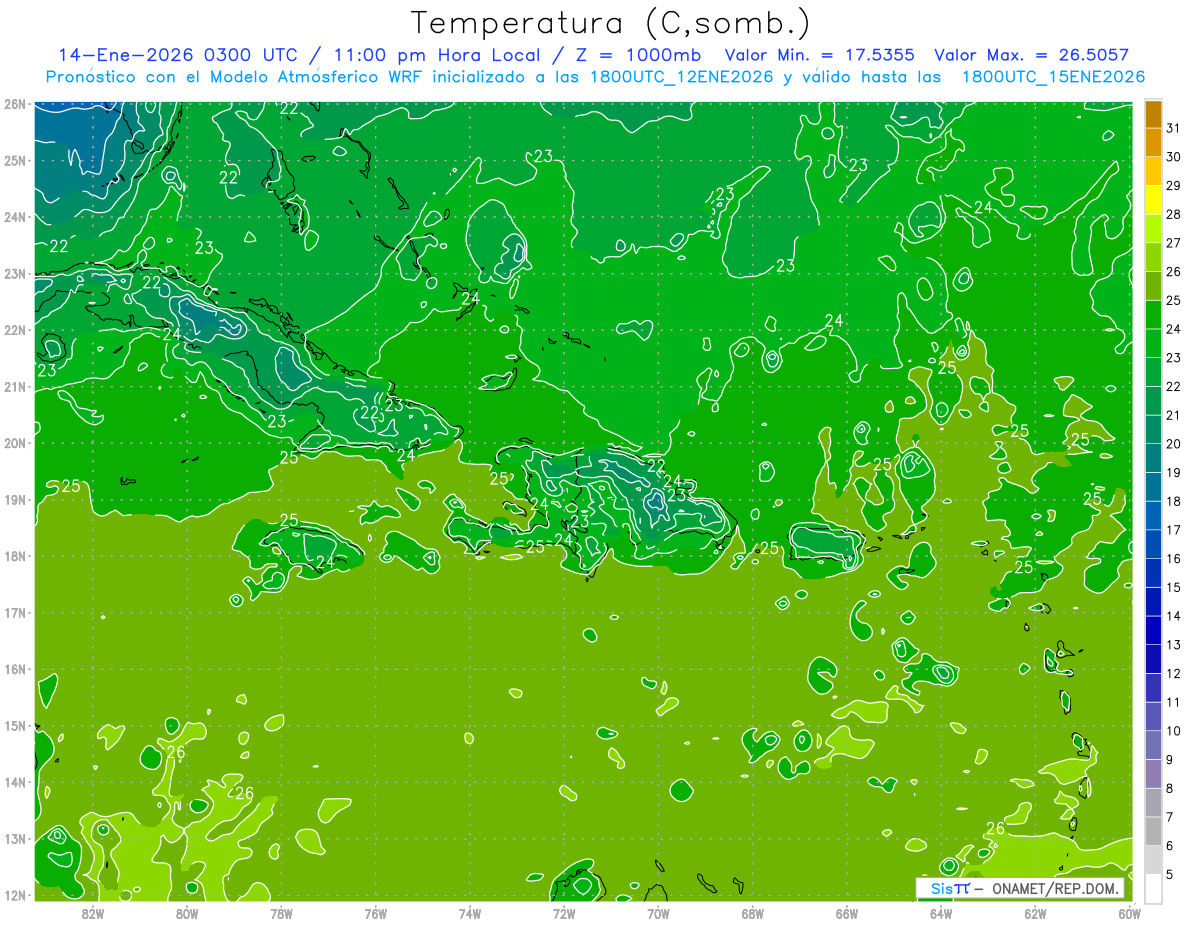Click the latitude axis label "26N"
Image resolution: width=1200 pixels, height=927 pixels.
point(14,104)
